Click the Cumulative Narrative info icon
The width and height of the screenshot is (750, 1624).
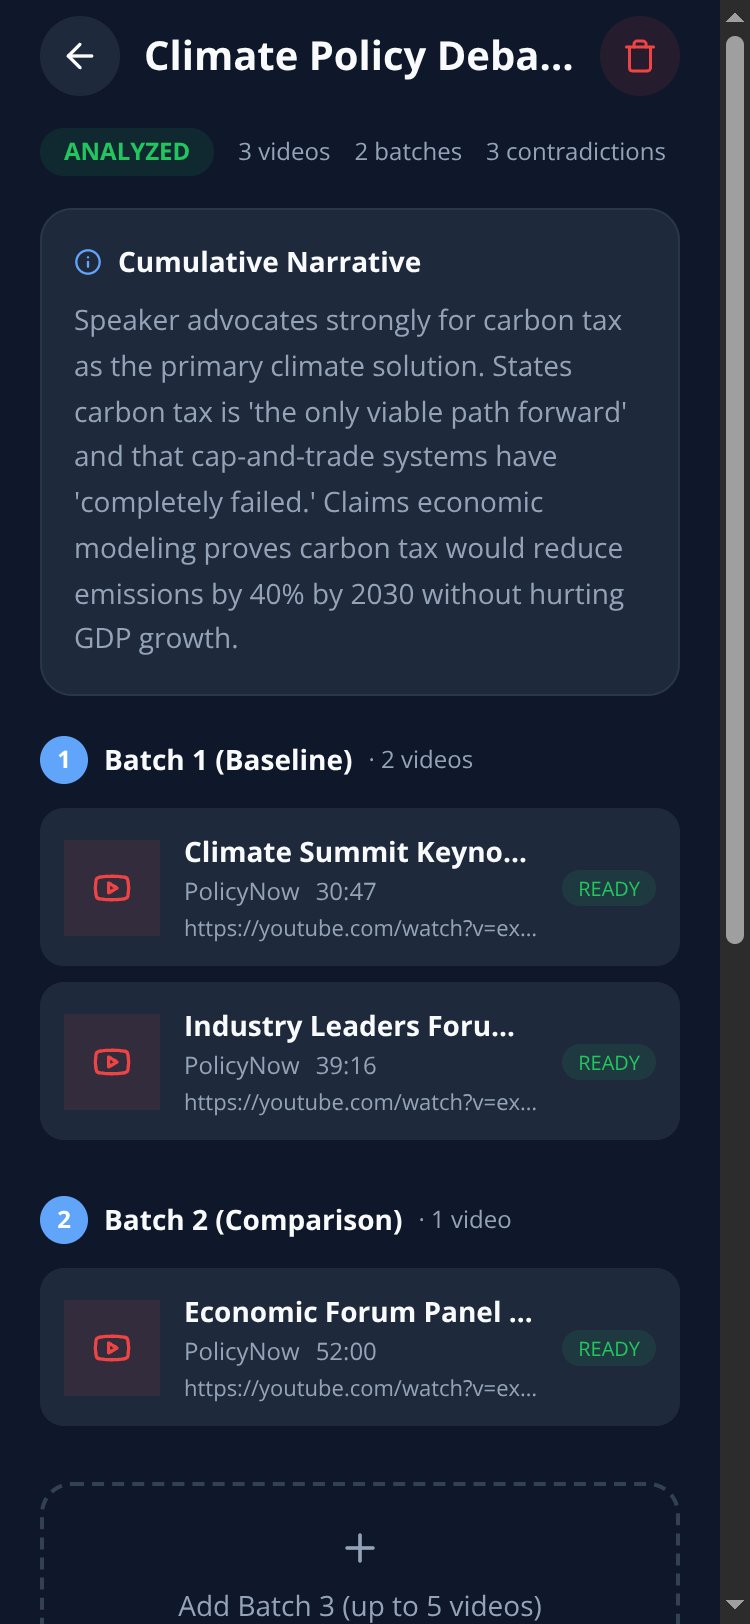88,262
